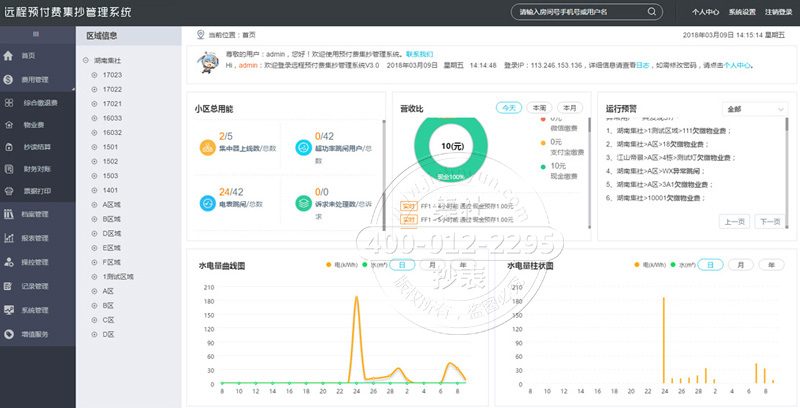Click the 首页 home icon in sidebar

[9, 55]
